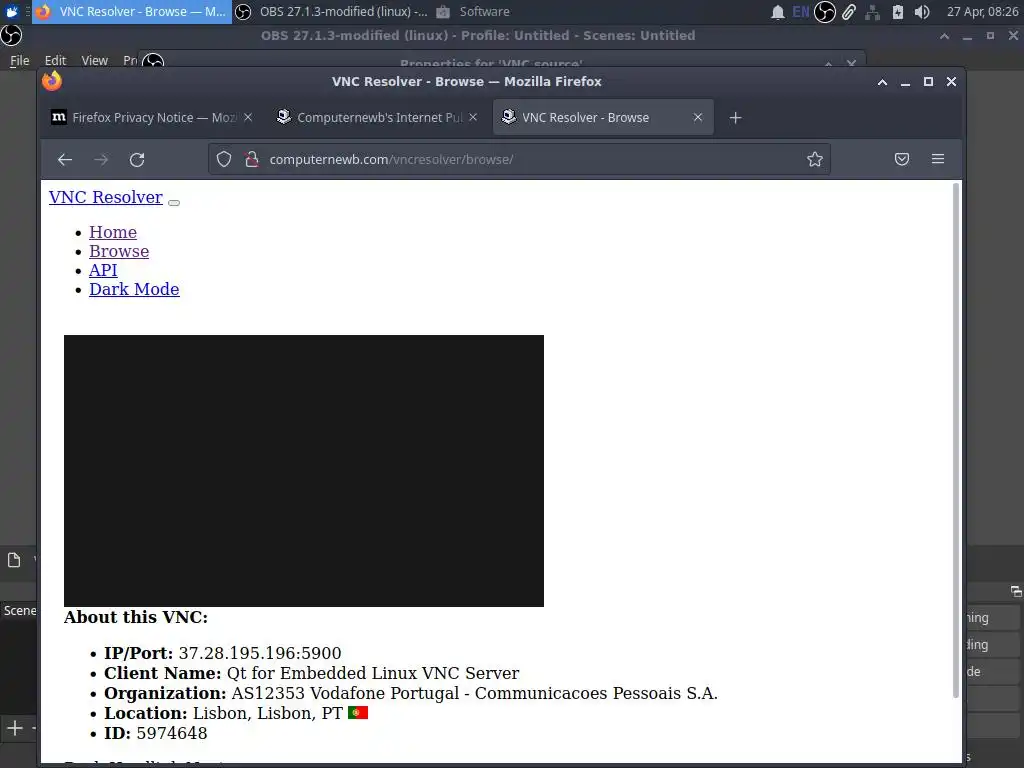Image resolution: width=1024 pixels, height=768 pixels.
Task: Open the applications menu icon on the taskbar
Action: click(12, 11)
